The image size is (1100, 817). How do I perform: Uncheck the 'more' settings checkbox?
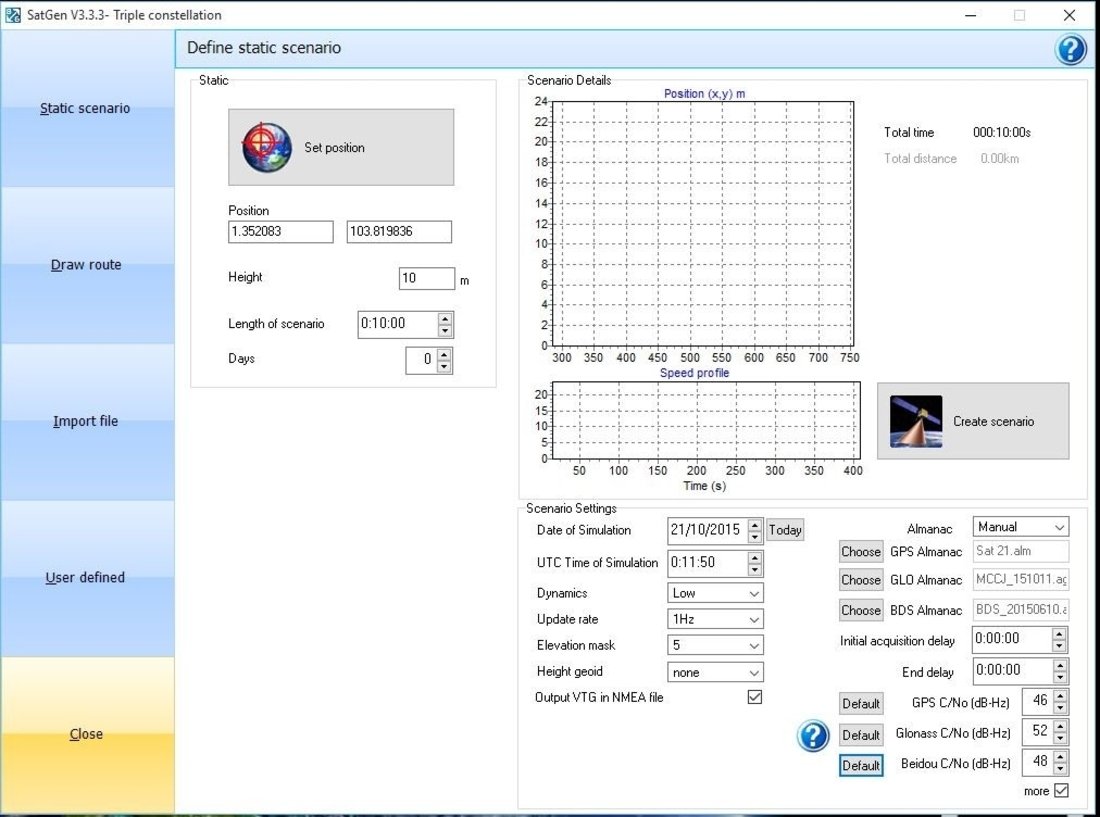click(1061, 791)
